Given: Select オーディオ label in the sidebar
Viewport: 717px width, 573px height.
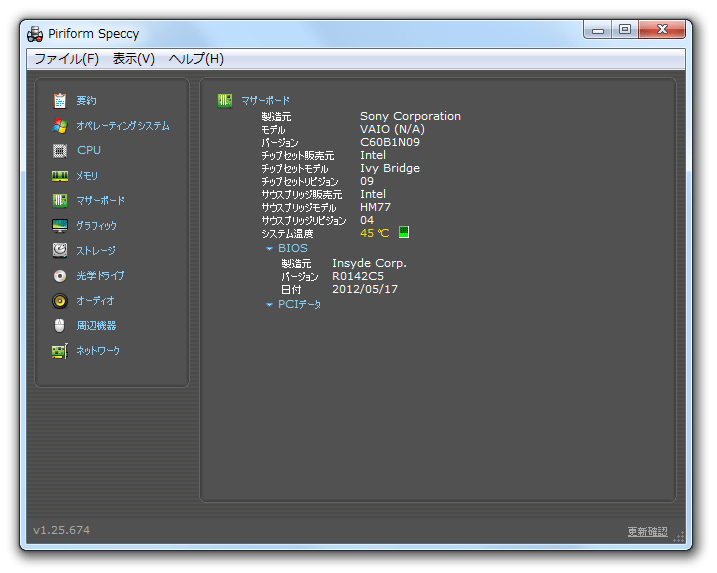Looking at the screenshot, I should tap(96, 301).
